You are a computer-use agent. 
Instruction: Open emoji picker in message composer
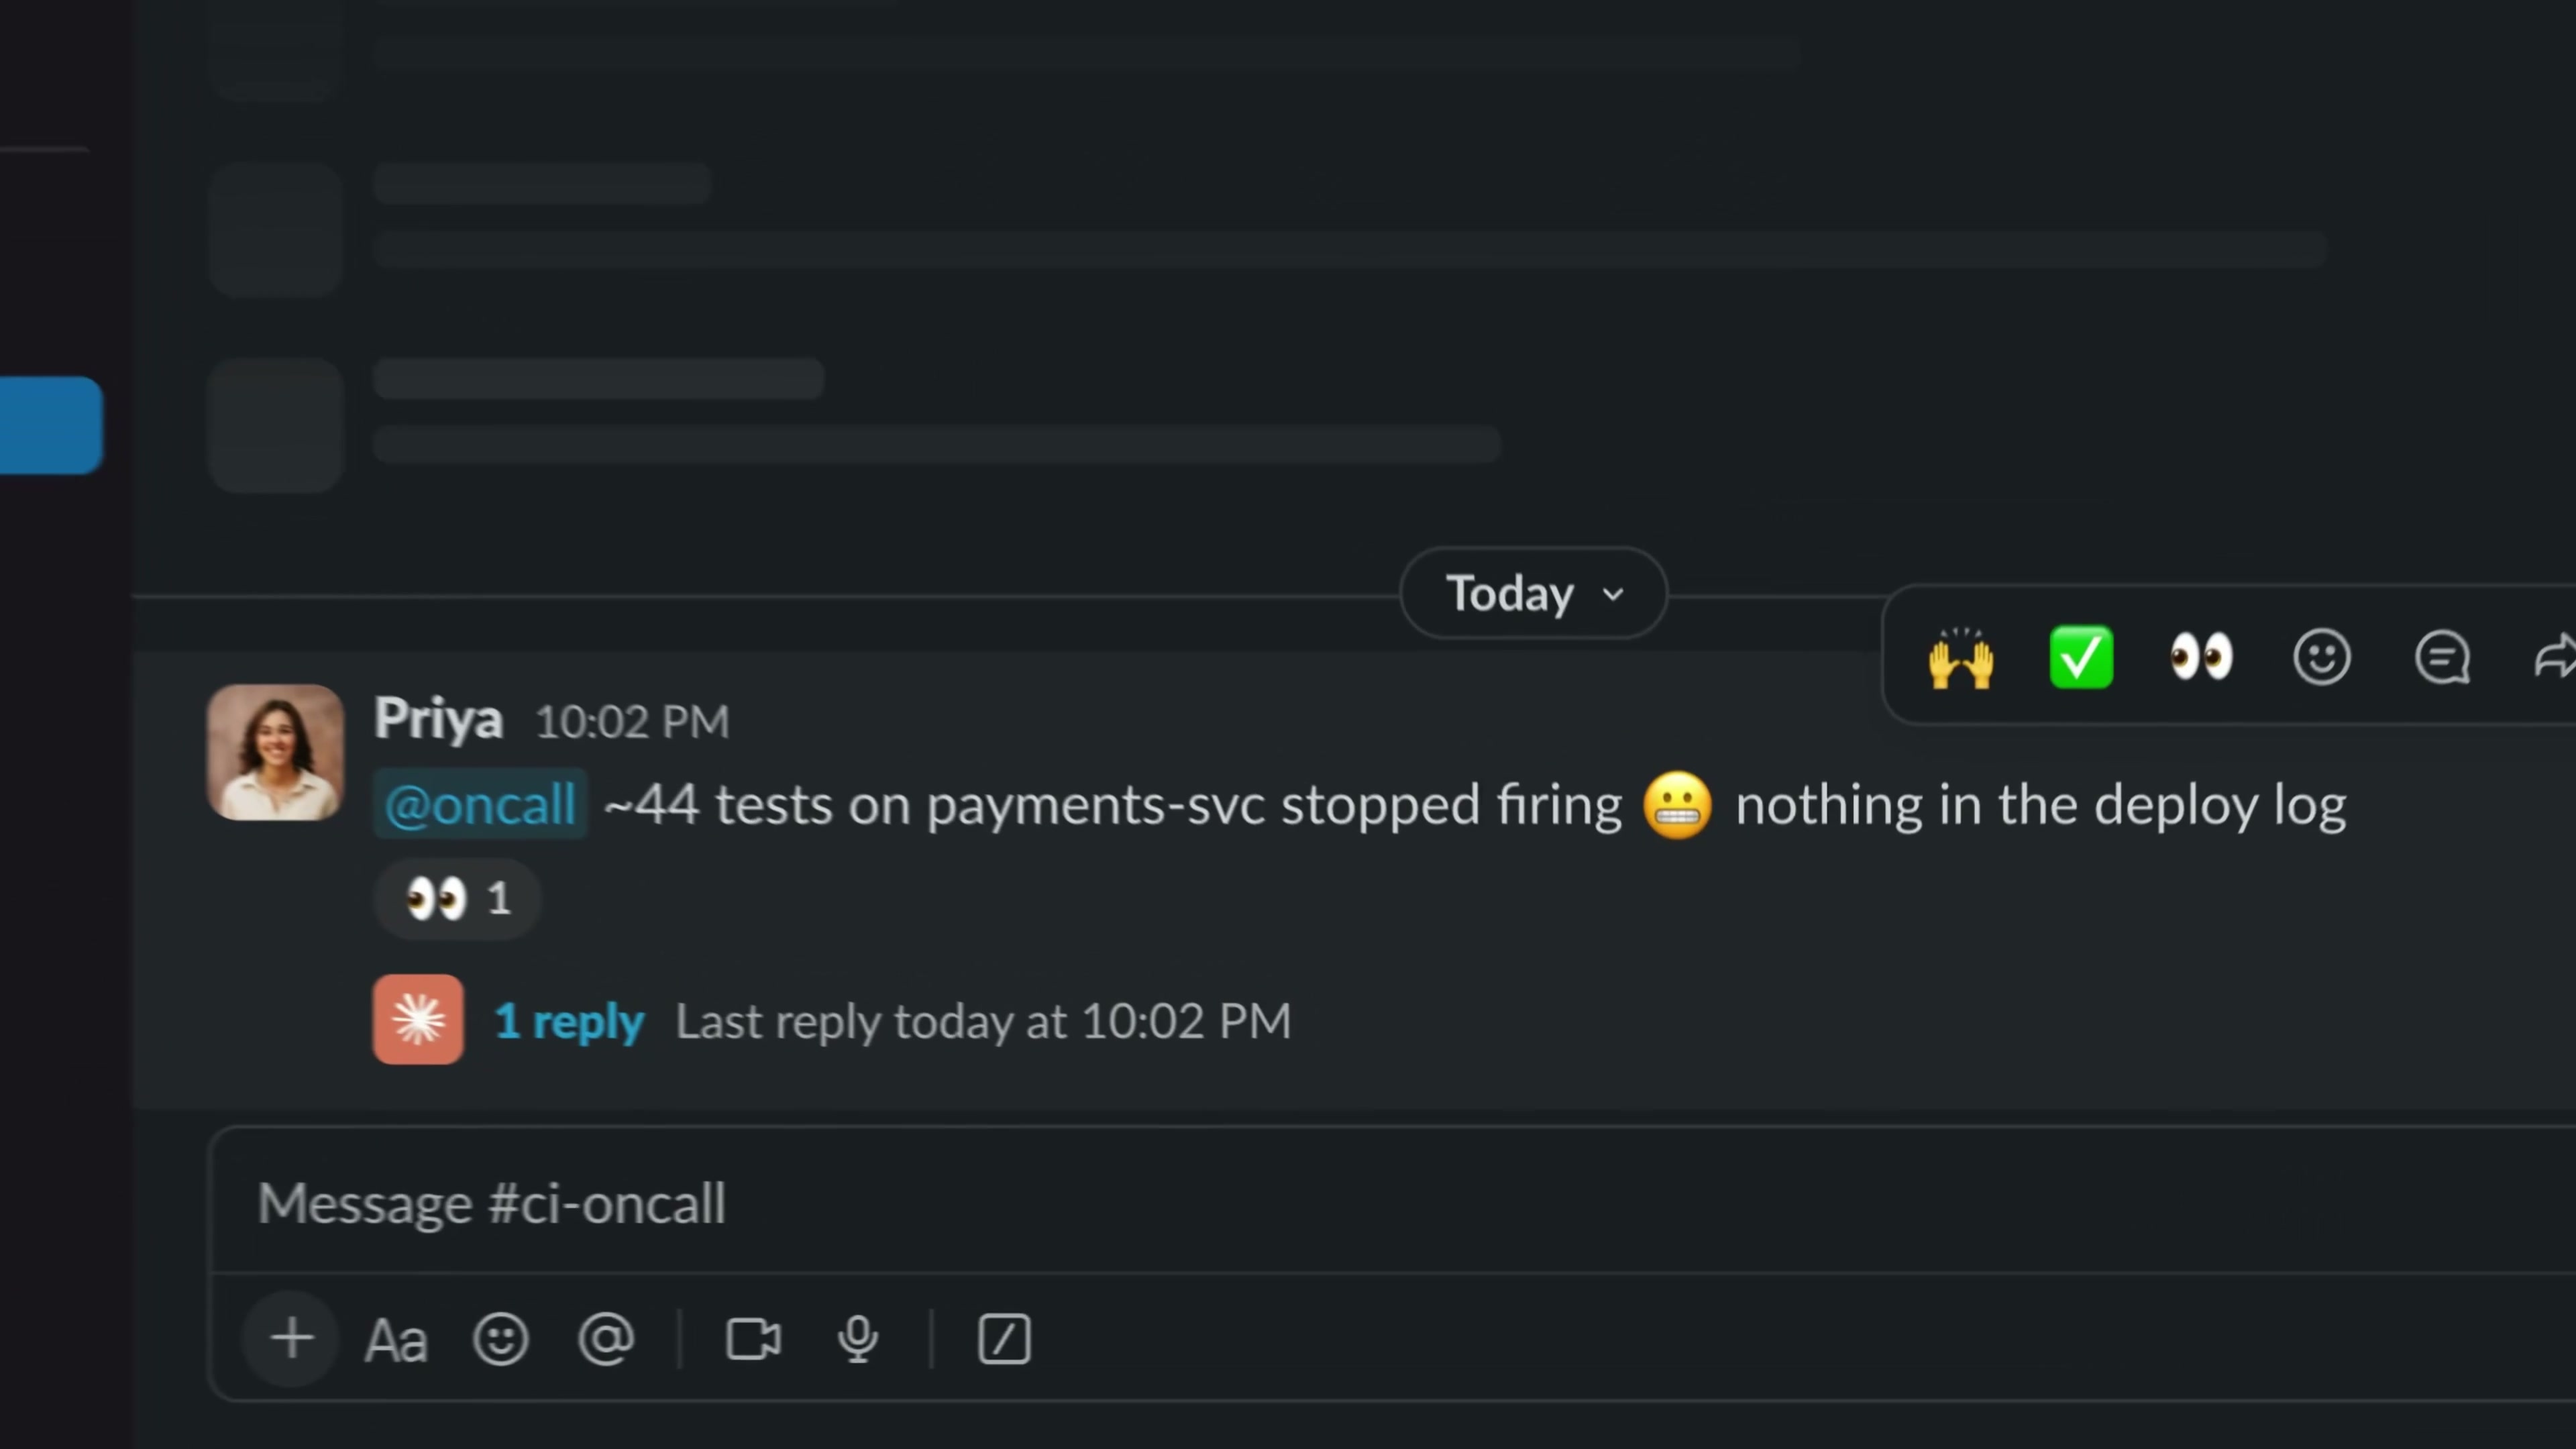[x=500, y=1339]
